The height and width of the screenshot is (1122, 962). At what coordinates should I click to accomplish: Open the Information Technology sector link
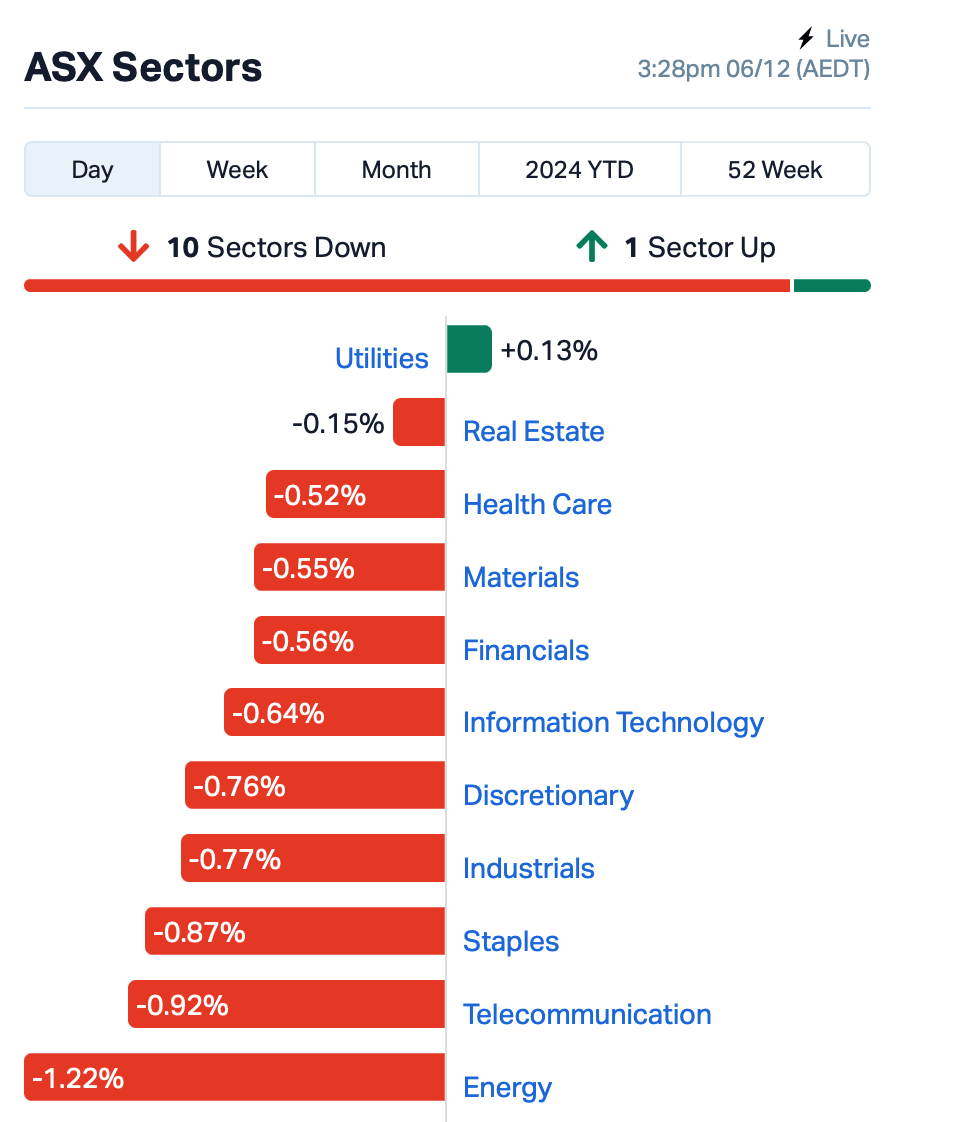(613, 723)
